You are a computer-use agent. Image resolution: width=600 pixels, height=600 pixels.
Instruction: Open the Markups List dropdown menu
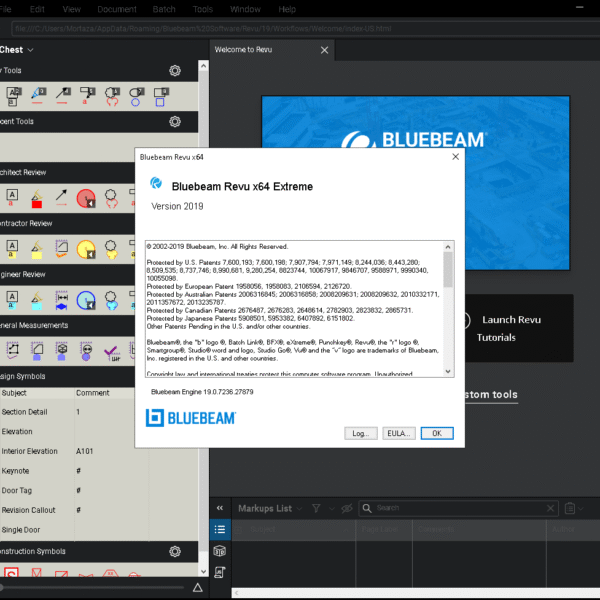coord(270,509)
